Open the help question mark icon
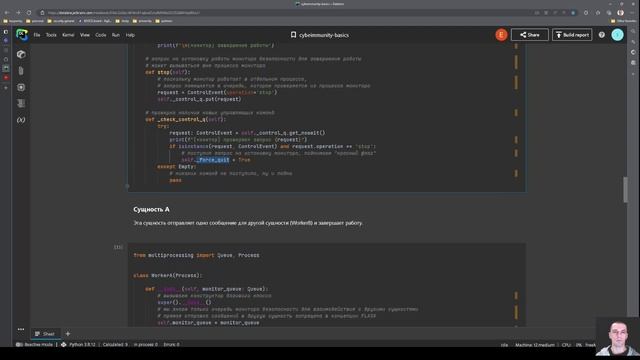The height and width of the screenshot is (360, 640). (602, 35)
